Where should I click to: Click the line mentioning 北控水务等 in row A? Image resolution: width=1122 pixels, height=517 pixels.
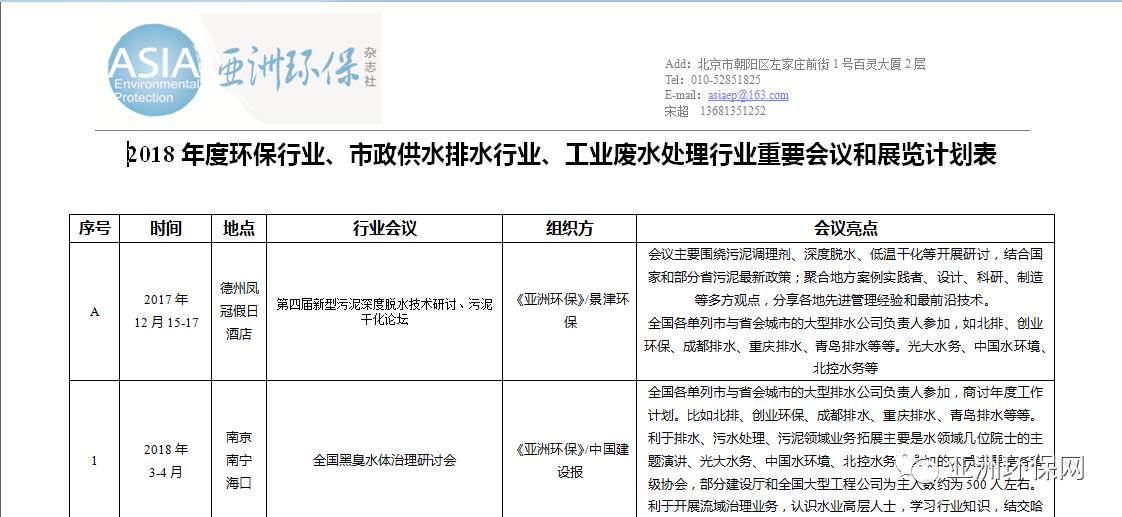click(845, 369)
